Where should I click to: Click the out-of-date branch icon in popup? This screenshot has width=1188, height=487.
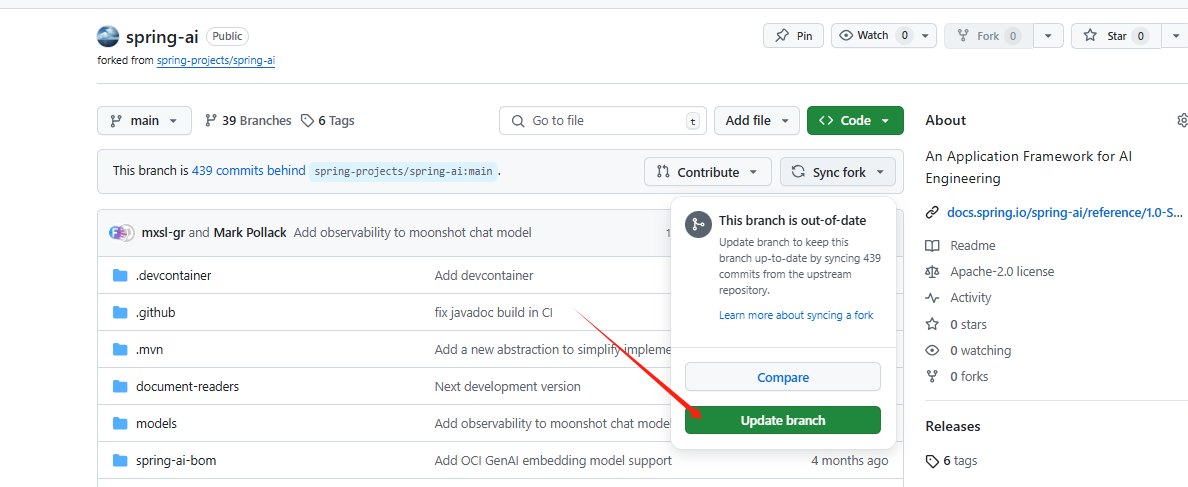click(x=697, y=225)
